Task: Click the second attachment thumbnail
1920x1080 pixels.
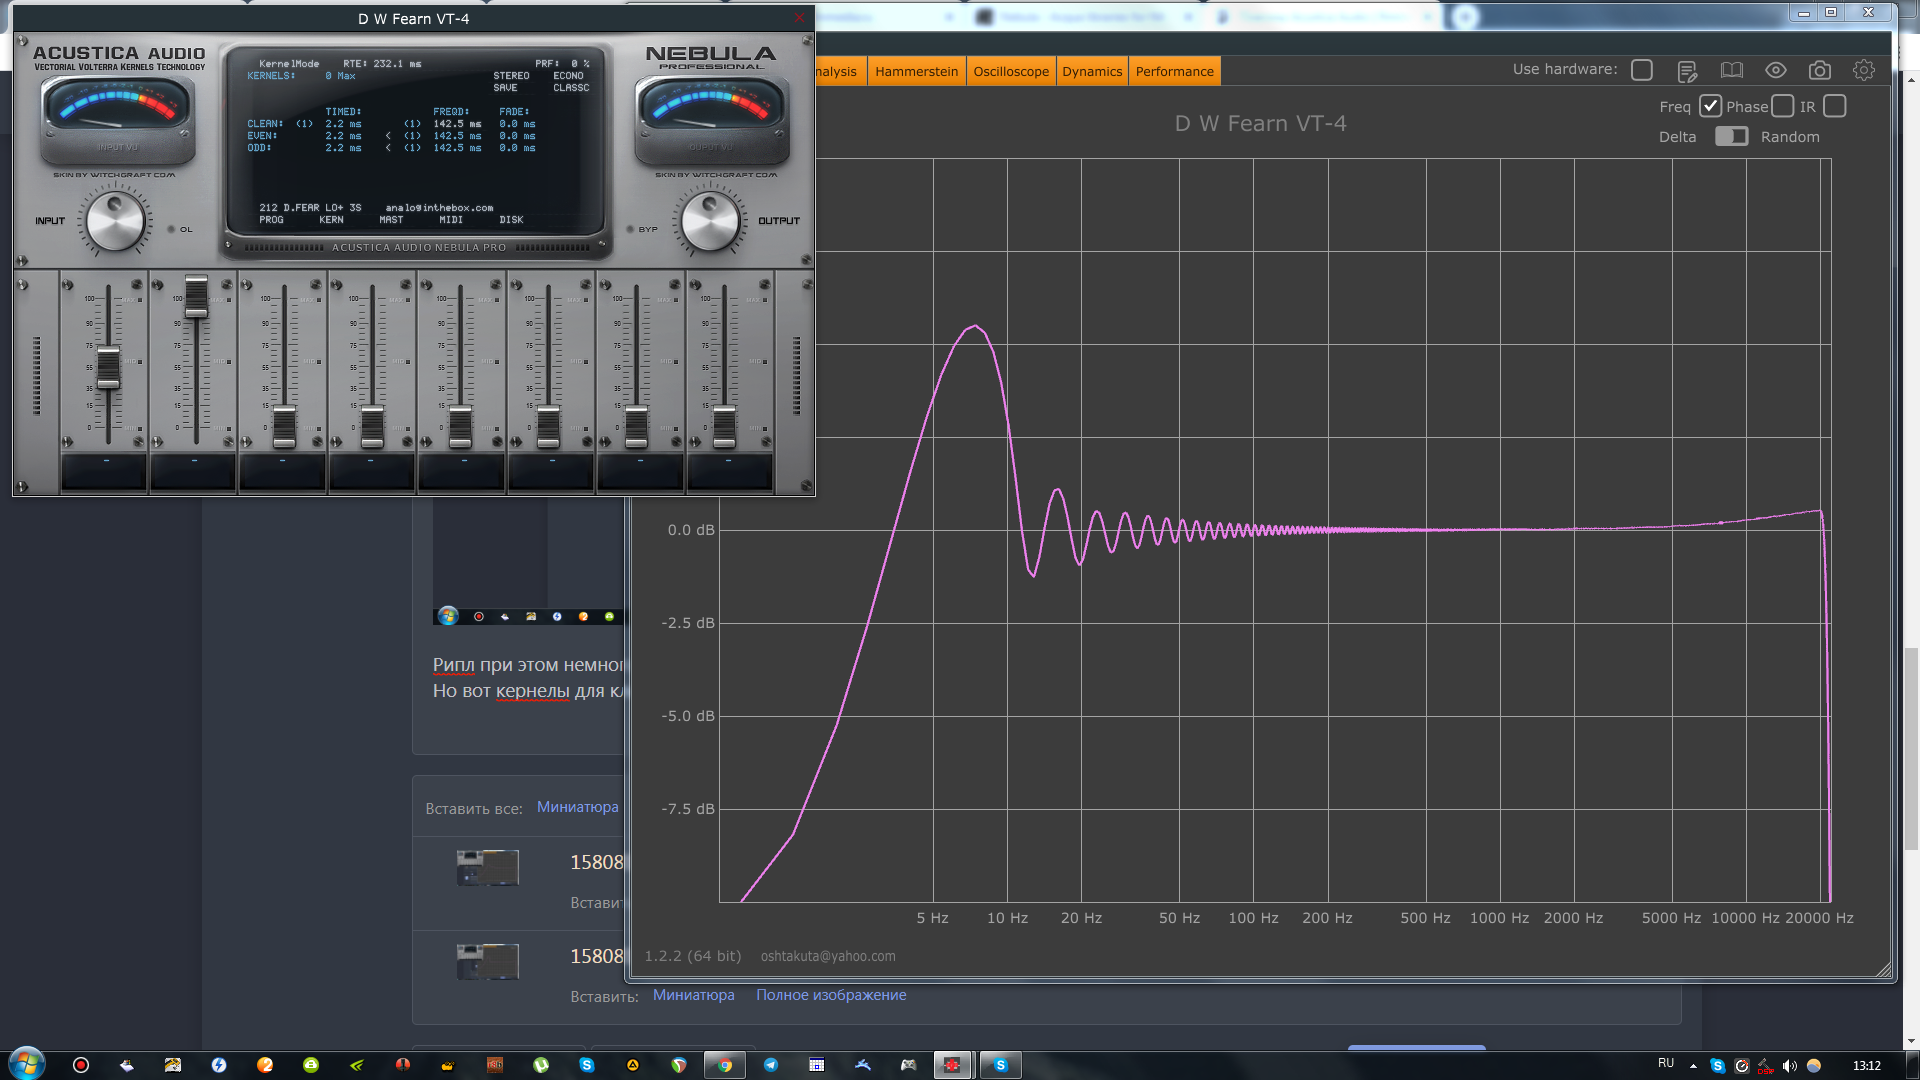Action: 488,961
